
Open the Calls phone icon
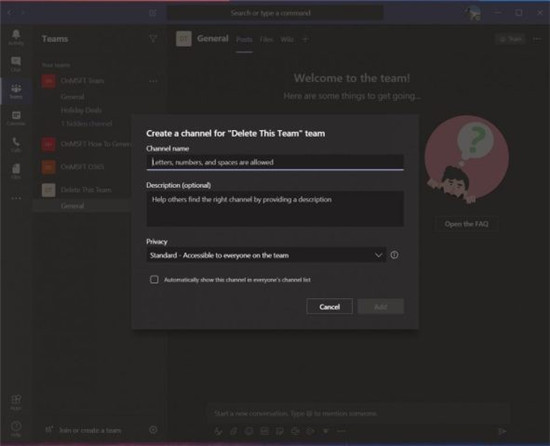coord(16,144)
